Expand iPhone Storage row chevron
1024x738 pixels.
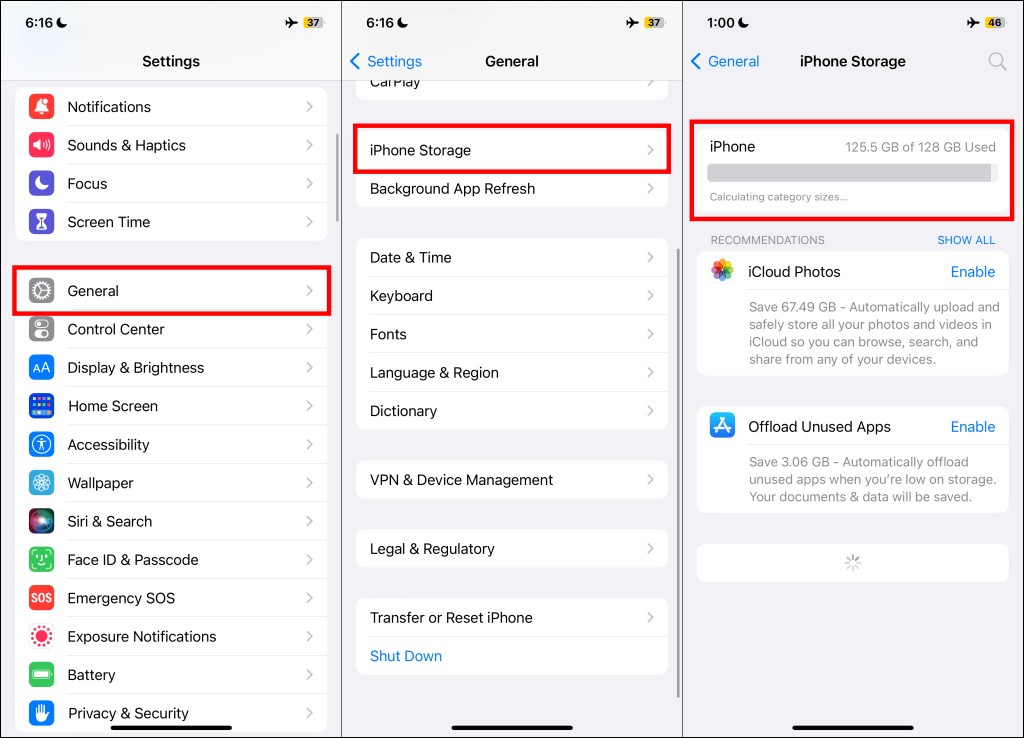coord(650,150)
